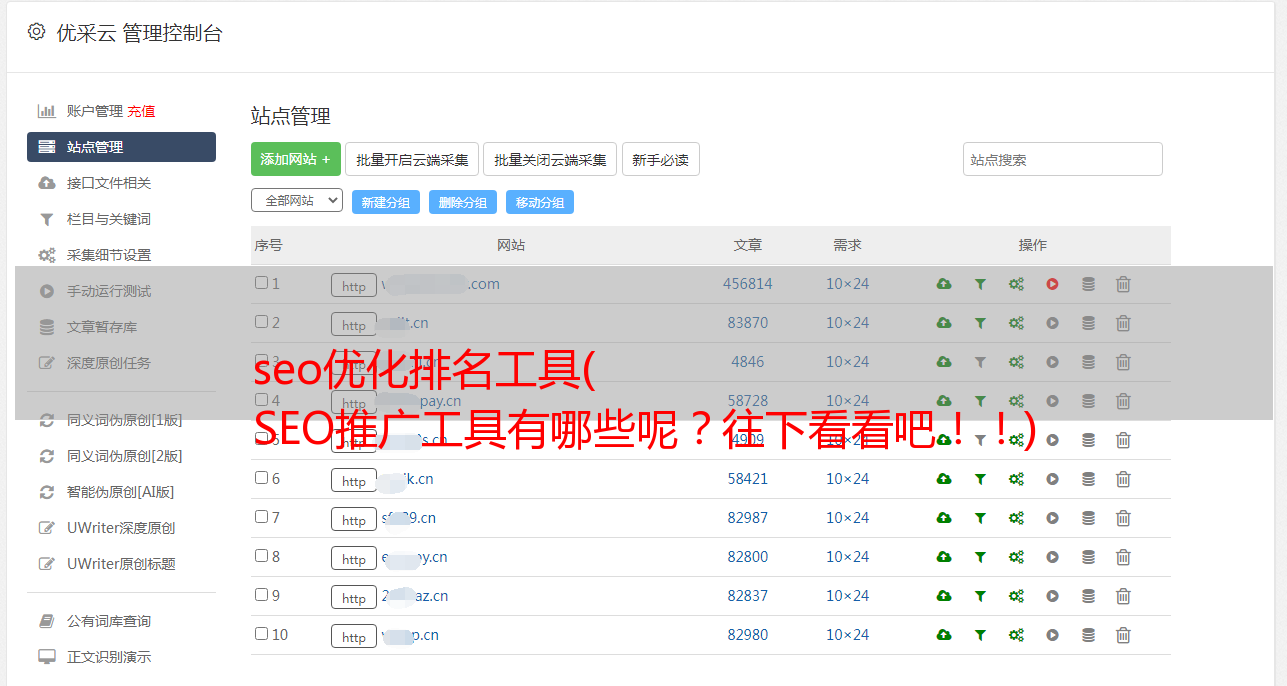
Task: Tick the checkbox for row 2
Action: [261, 322]
